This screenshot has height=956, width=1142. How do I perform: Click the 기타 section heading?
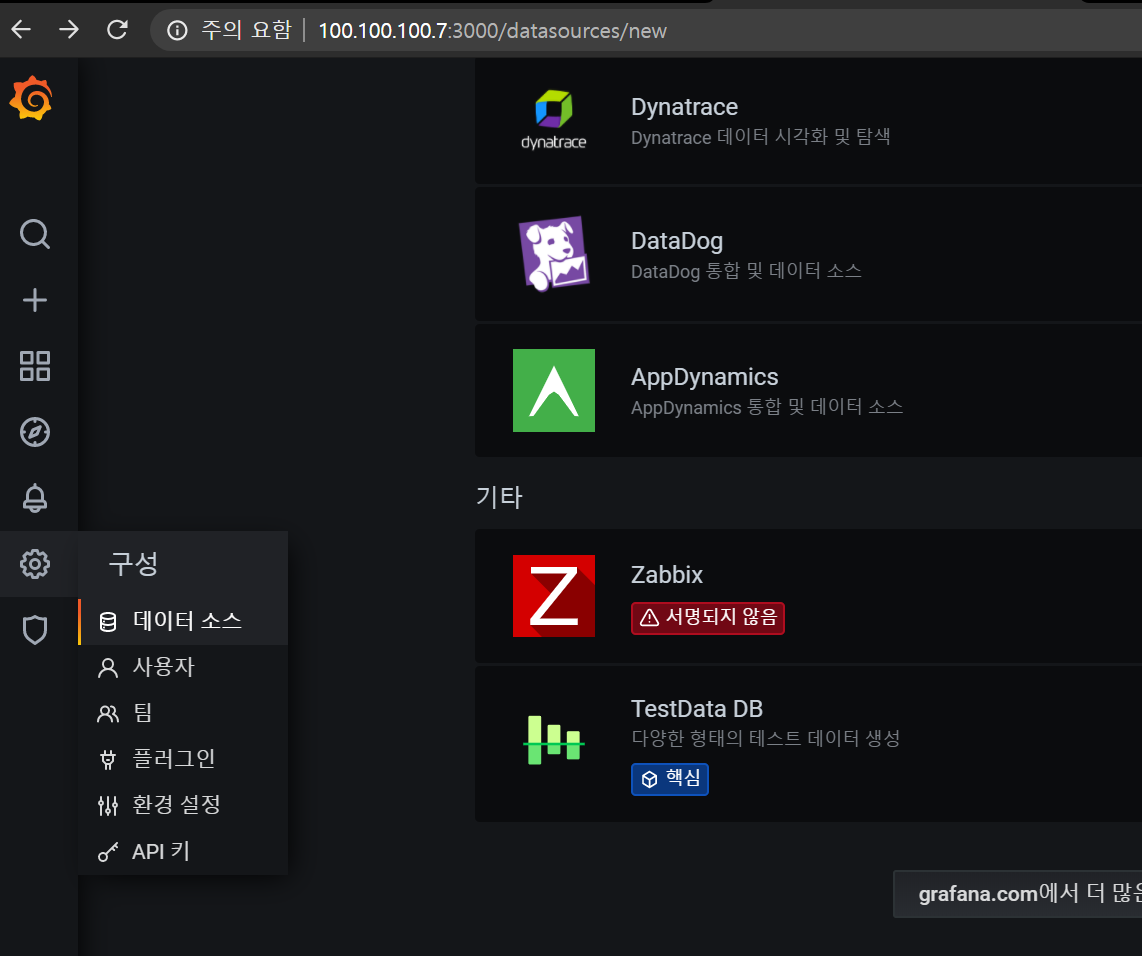pos(499,497)
